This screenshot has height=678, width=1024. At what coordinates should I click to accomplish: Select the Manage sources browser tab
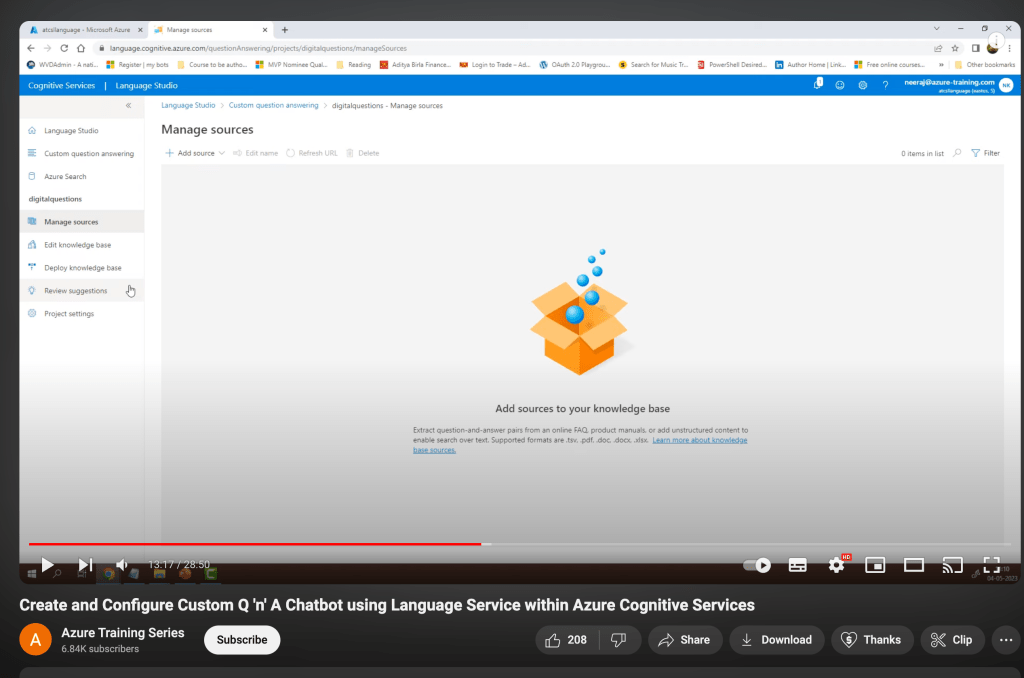pos(208,29)
